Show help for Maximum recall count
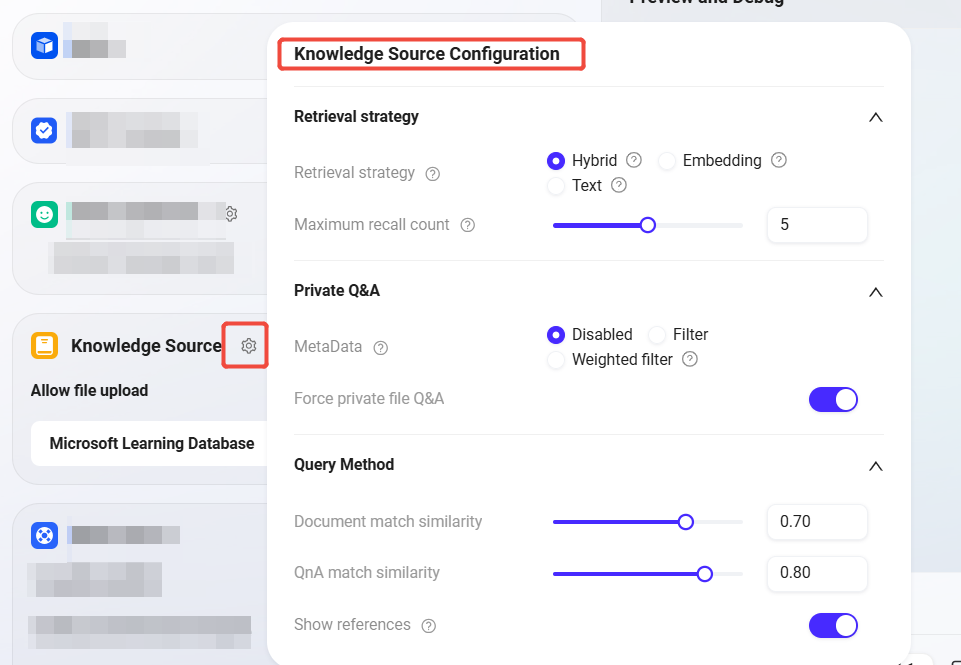The height and width of the screenshot is (665, 961). pos(467,225)
